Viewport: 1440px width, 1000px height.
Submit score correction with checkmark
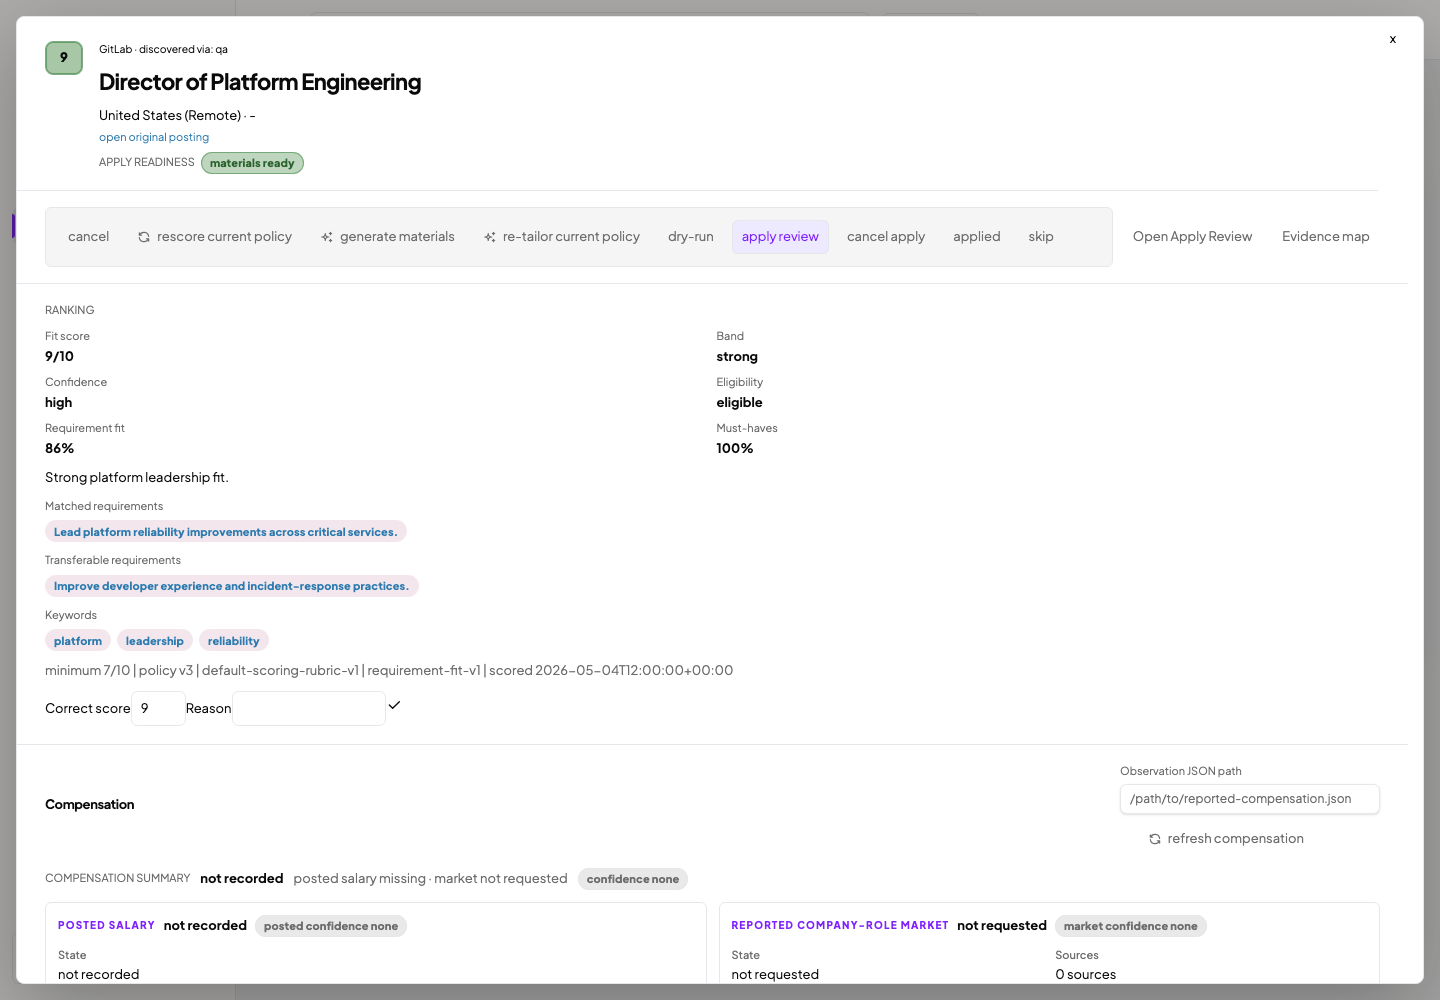pos(394,705)
